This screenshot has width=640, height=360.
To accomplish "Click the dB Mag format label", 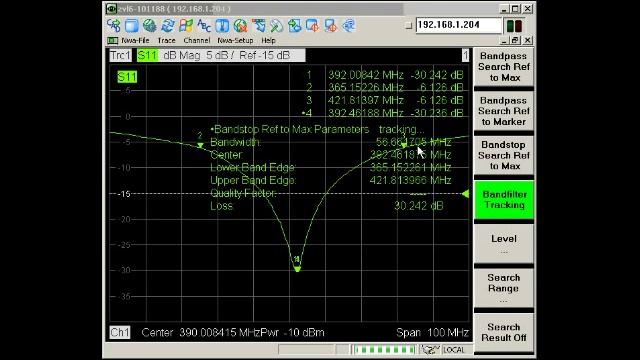I will (181, 55).
